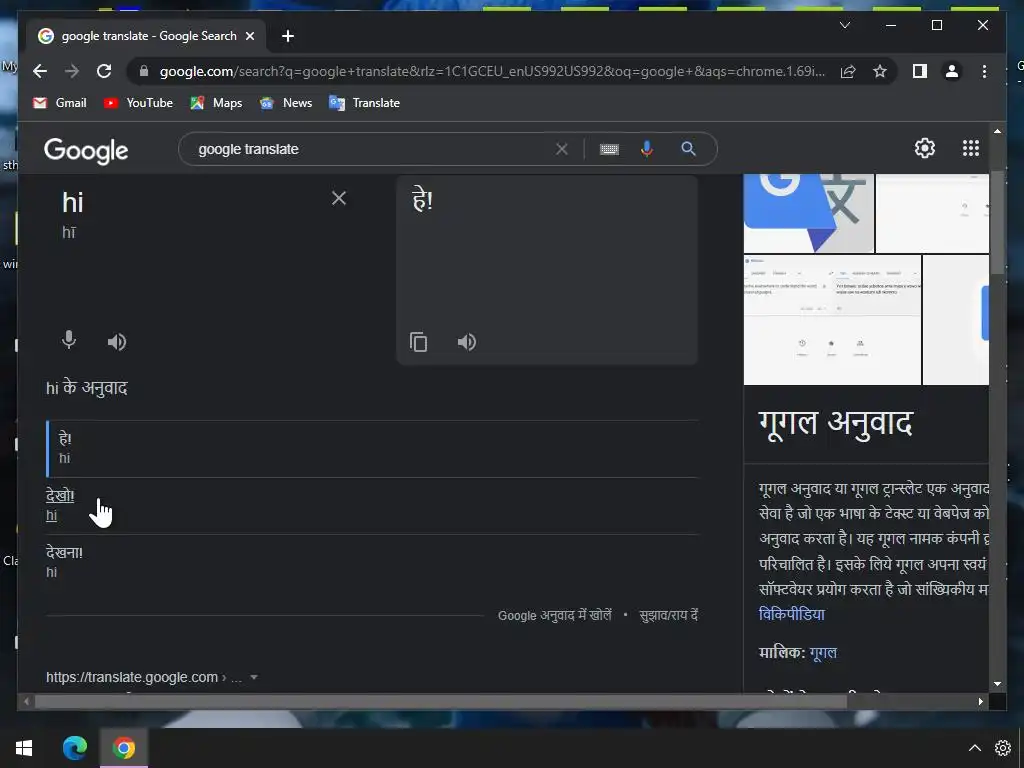
Task: Share this page via address bar icon
Action: pyautogui.click(x=848, y=71)
